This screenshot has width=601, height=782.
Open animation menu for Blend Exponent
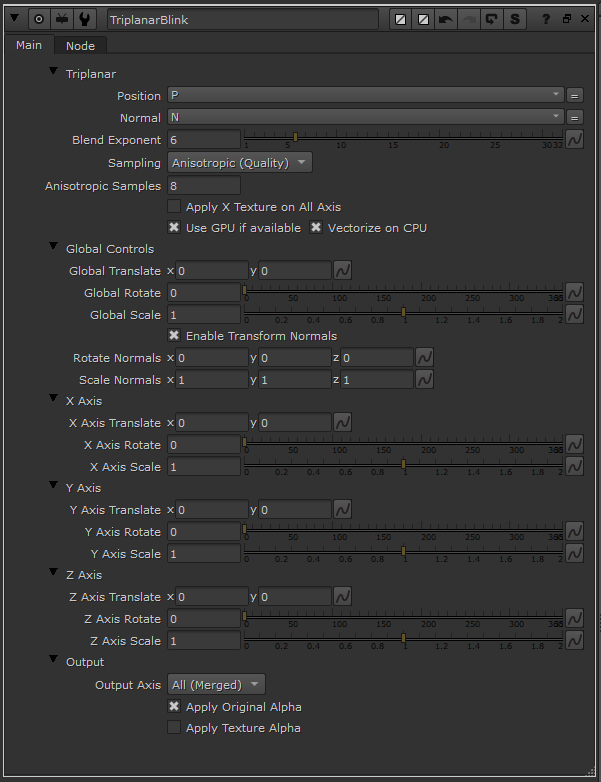[575, 140]
